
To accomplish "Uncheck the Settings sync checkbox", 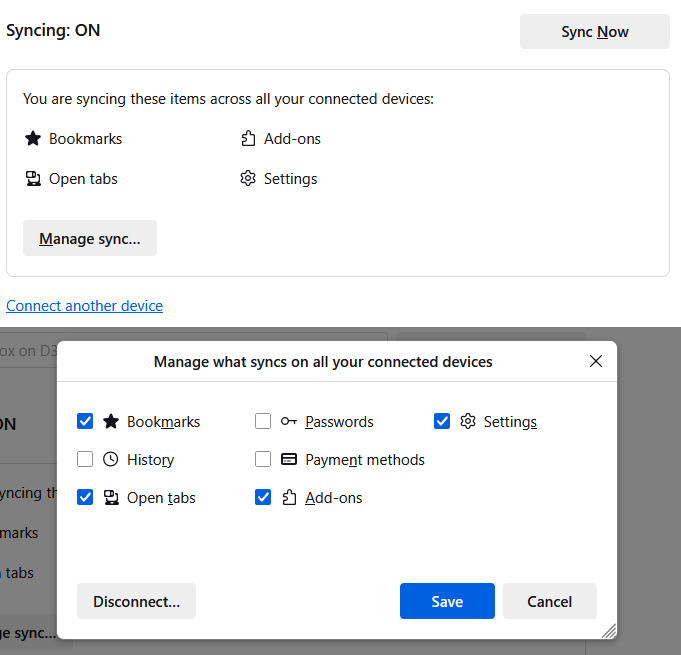I will (x=442, y=422).
